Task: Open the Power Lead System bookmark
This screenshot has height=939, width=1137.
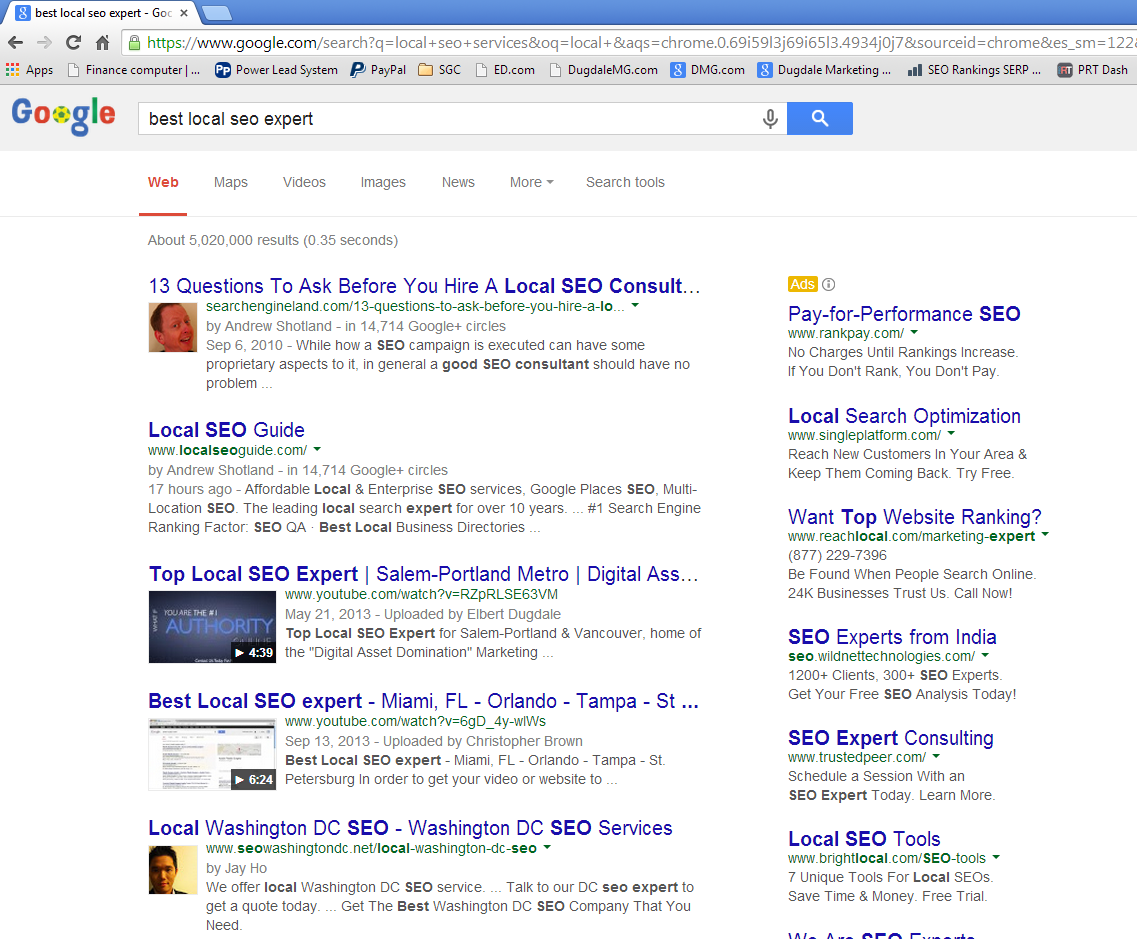Action: (x=276, y=70)
